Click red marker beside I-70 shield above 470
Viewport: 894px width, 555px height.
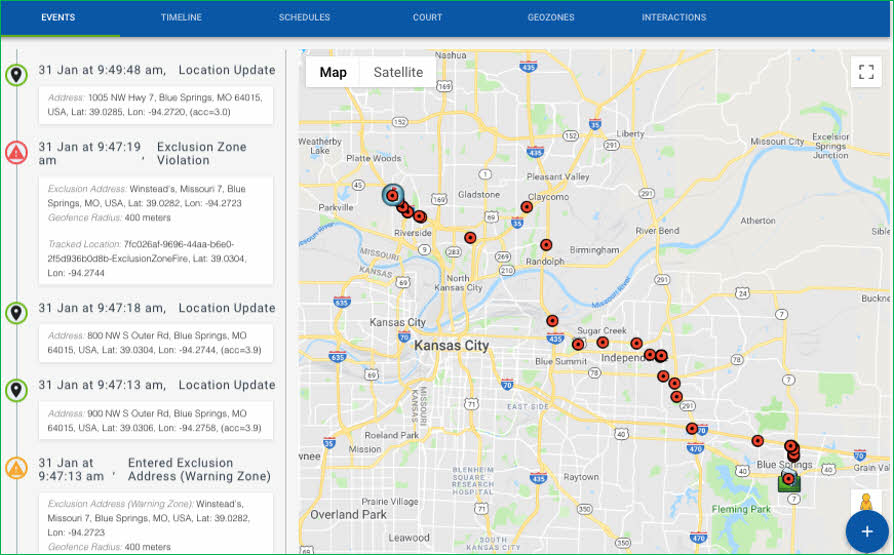point(692,428)
